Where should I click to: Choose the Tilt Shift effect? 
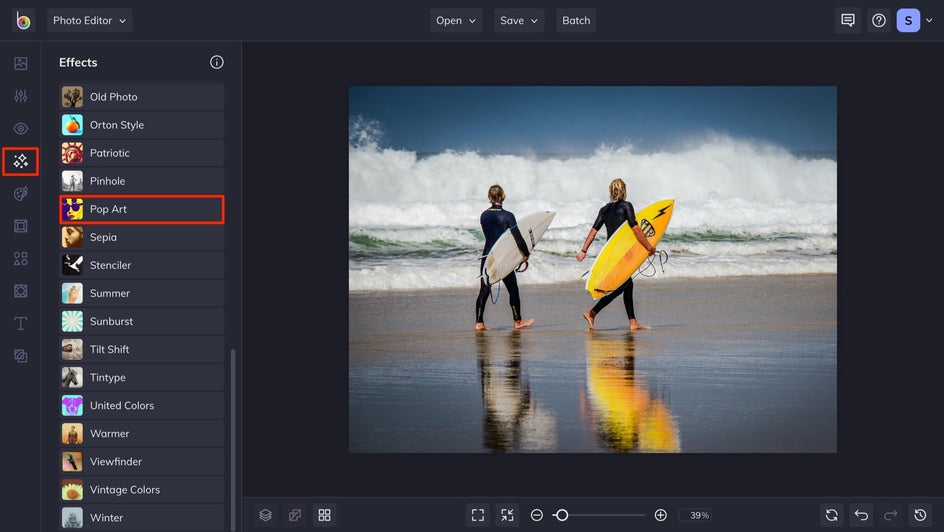tap(141, 349)
